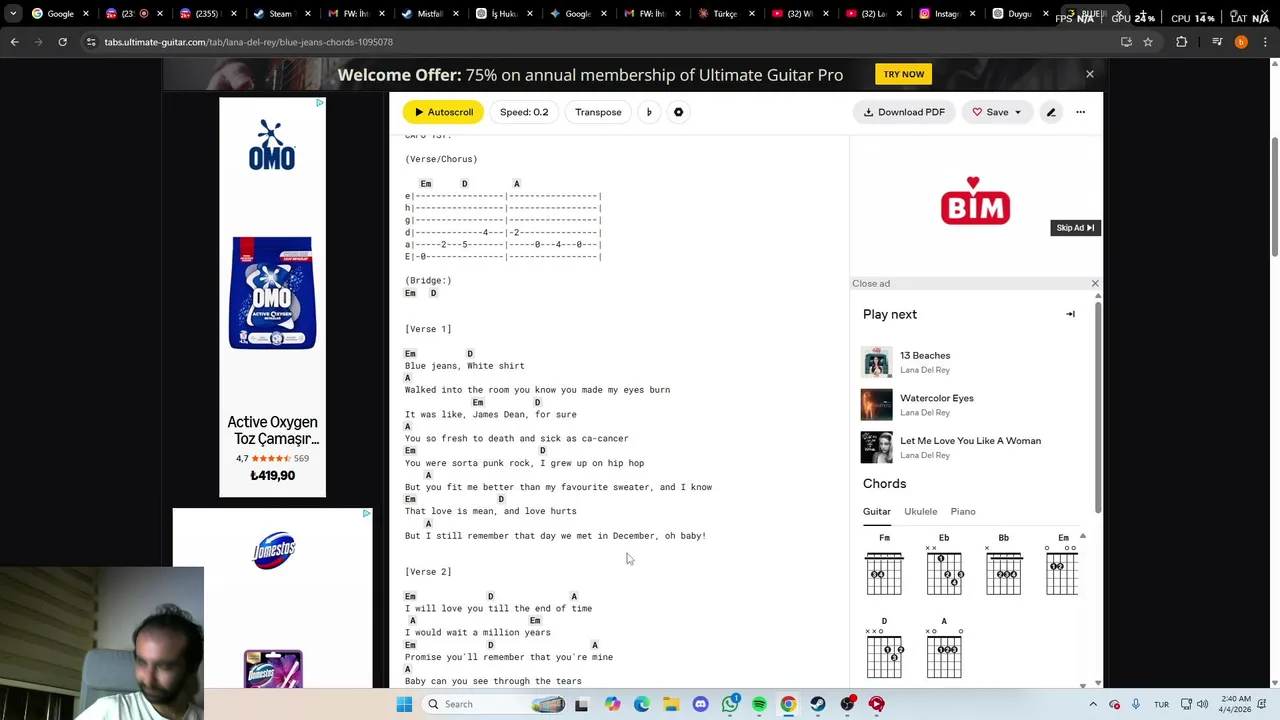Dismiss the Welcome Offer banner
This screenshot has height=720, width=1280.
pyautogui.click(x=1090, y=74)
